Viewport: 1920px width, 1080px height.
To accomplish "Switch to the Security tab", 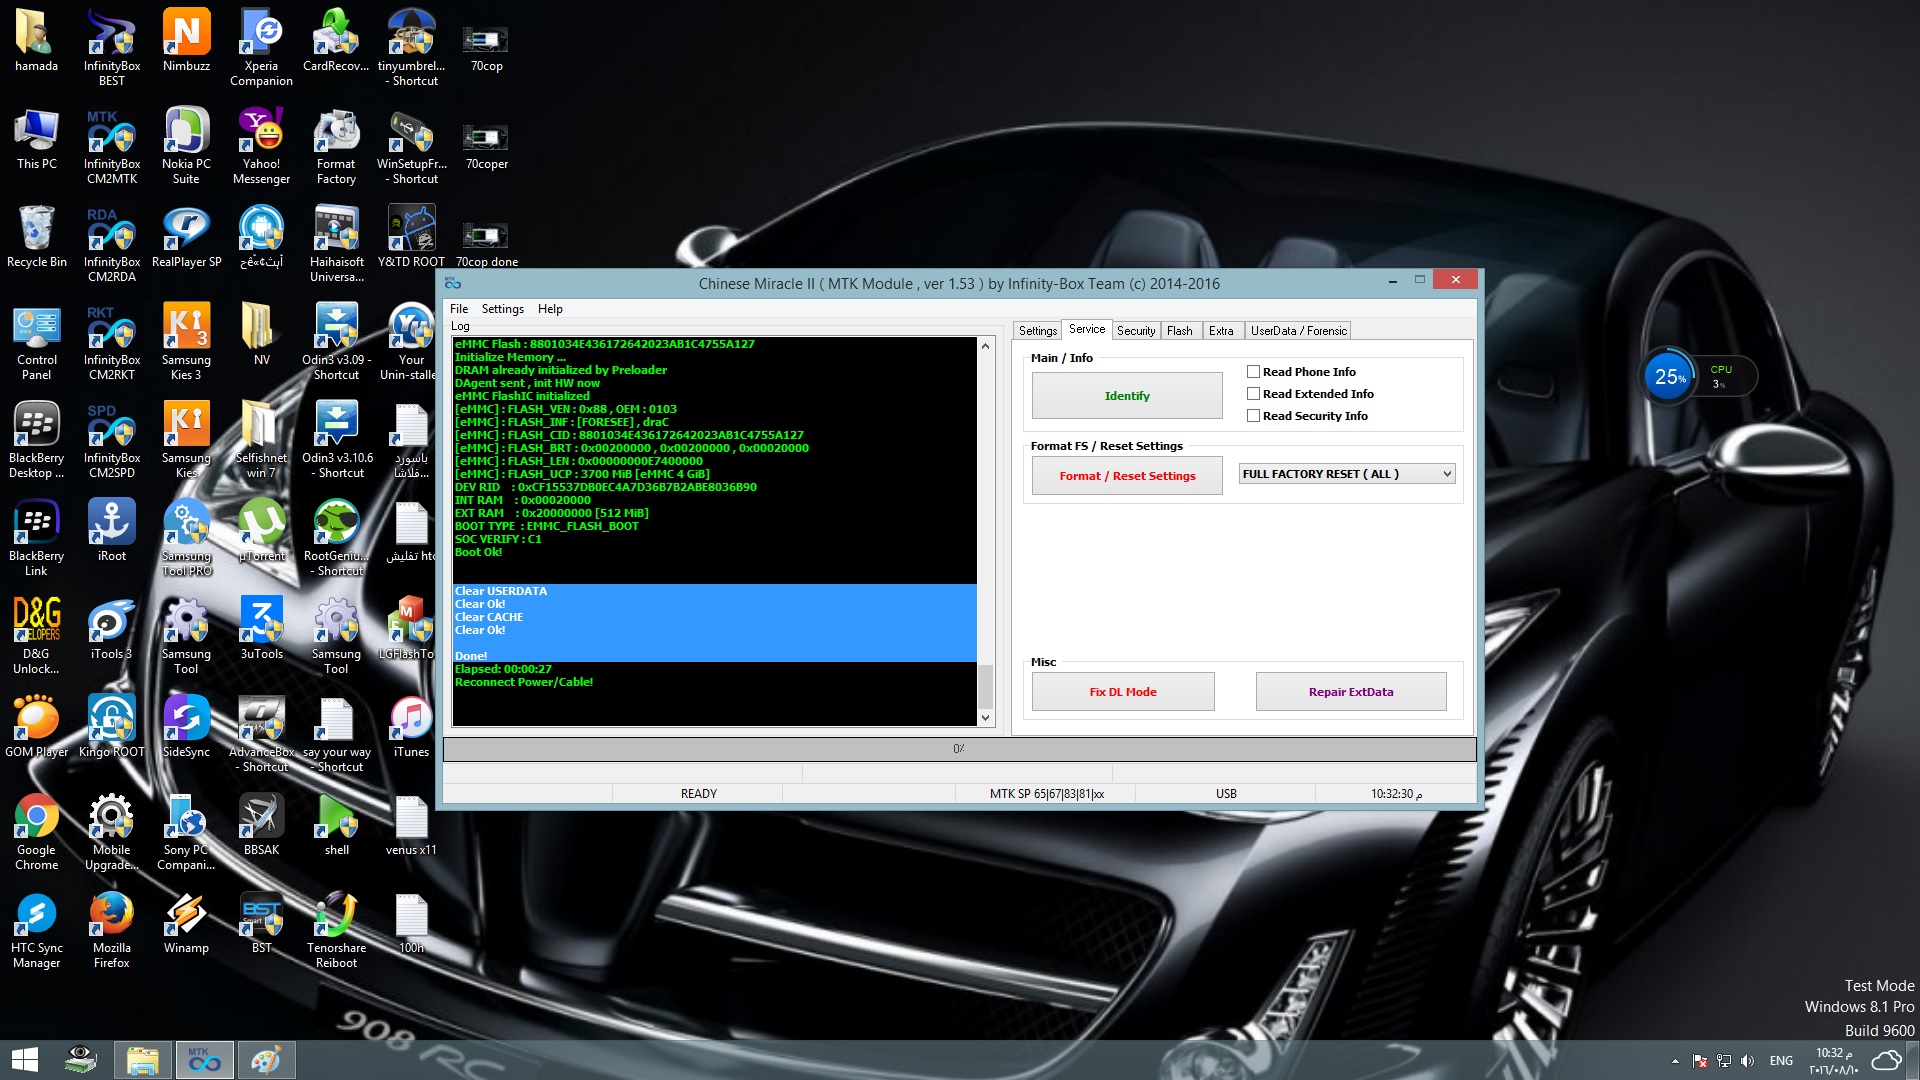I will point(1136,331).
